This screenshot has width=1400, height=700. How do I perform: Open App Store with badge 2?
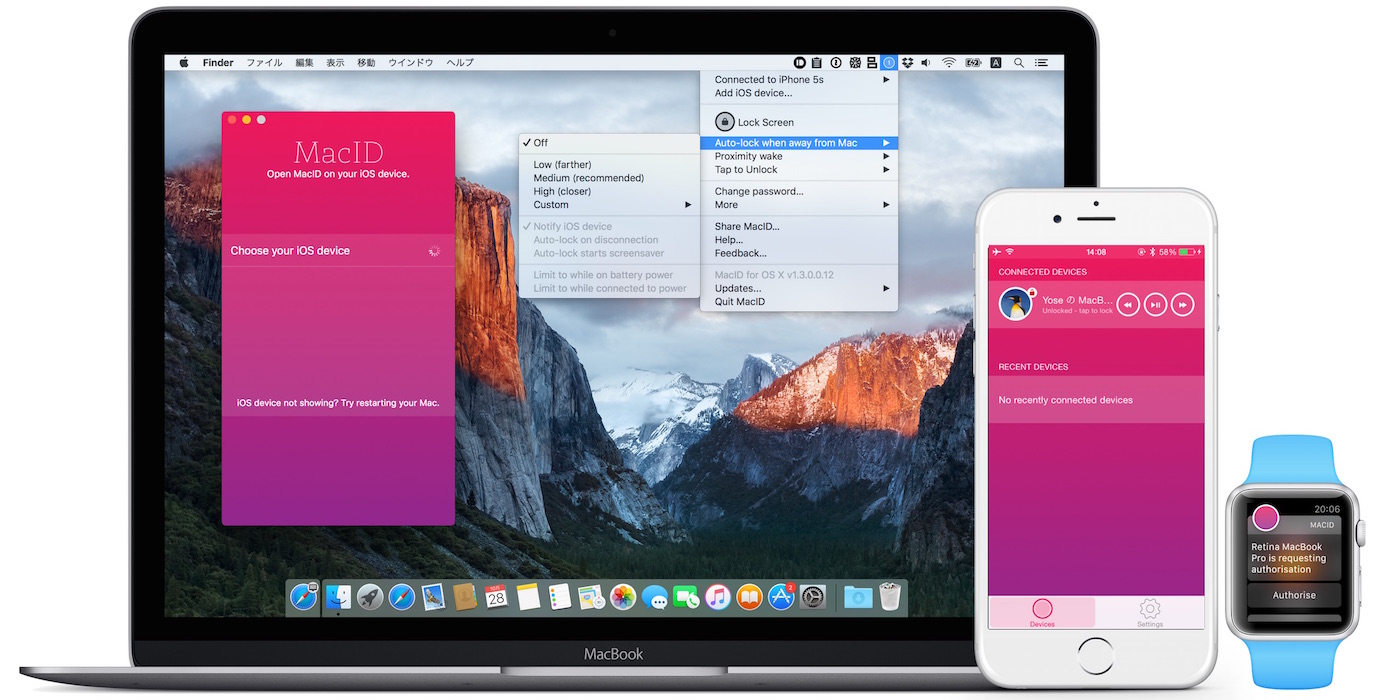781,597
